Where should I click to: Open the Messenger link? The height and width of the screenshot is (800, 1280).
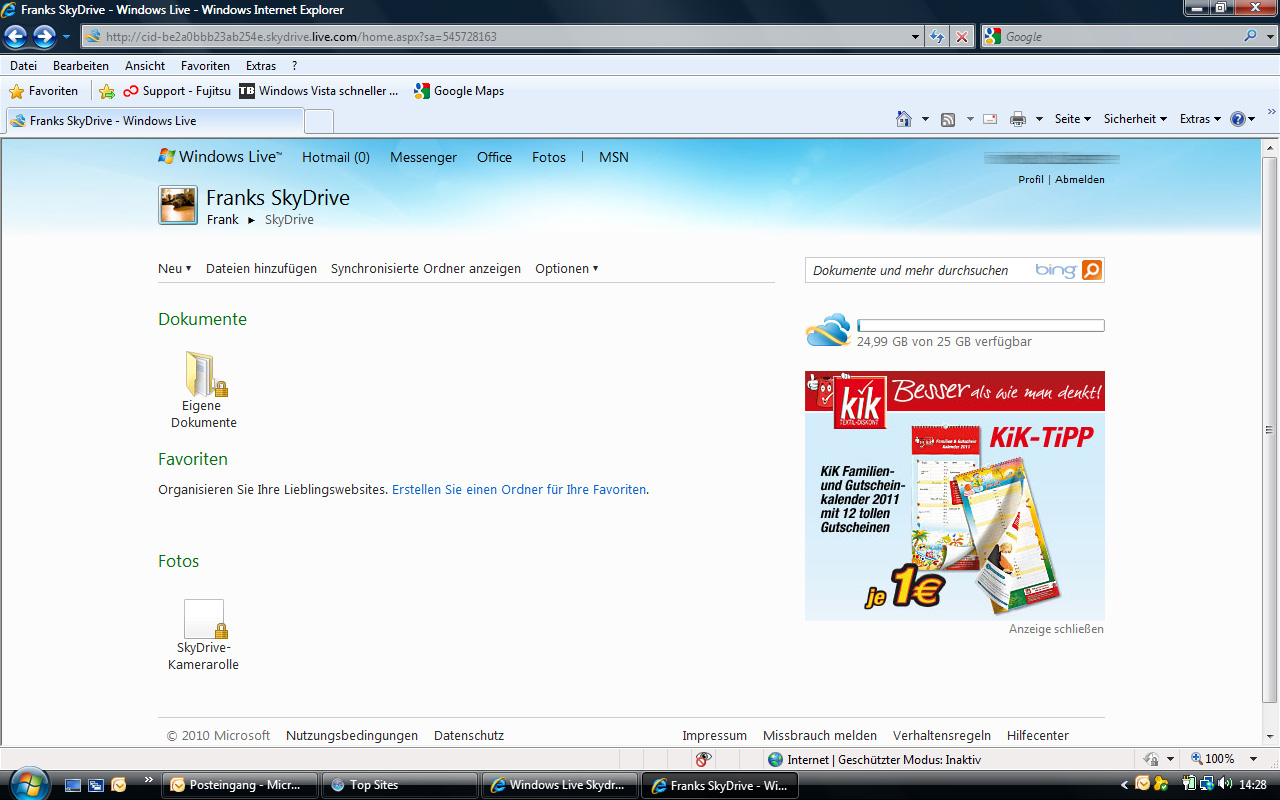tap(423, 157)
